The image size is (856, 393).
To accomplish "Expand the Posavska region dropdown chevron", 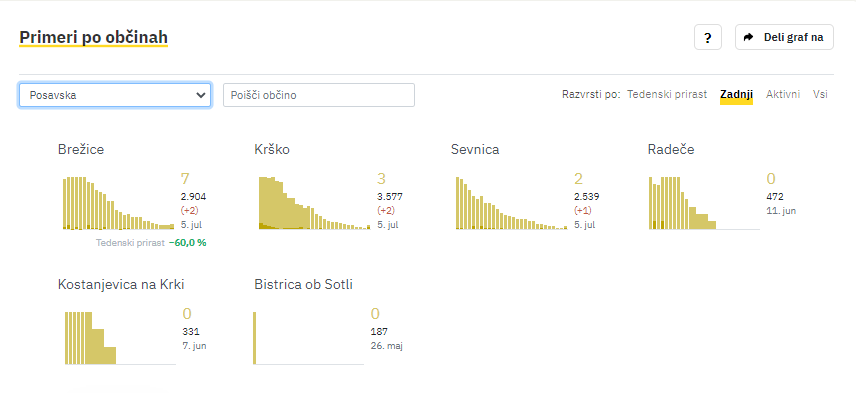I will [x=200, y=95].
